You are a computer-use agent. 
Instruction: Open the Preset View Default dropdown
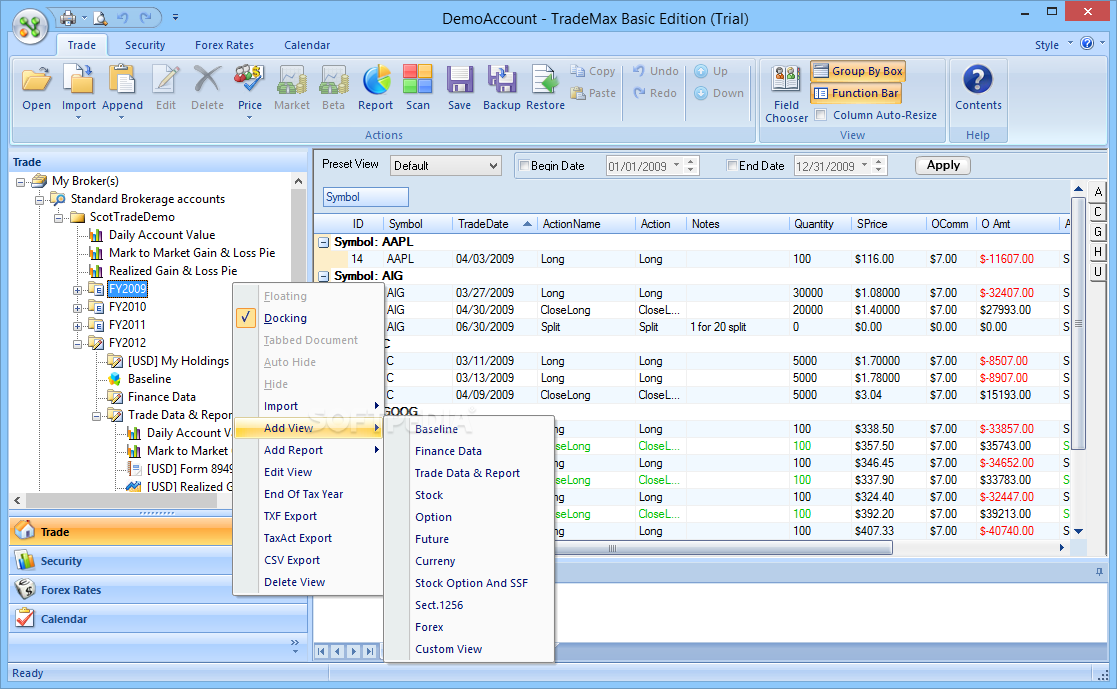493,166
